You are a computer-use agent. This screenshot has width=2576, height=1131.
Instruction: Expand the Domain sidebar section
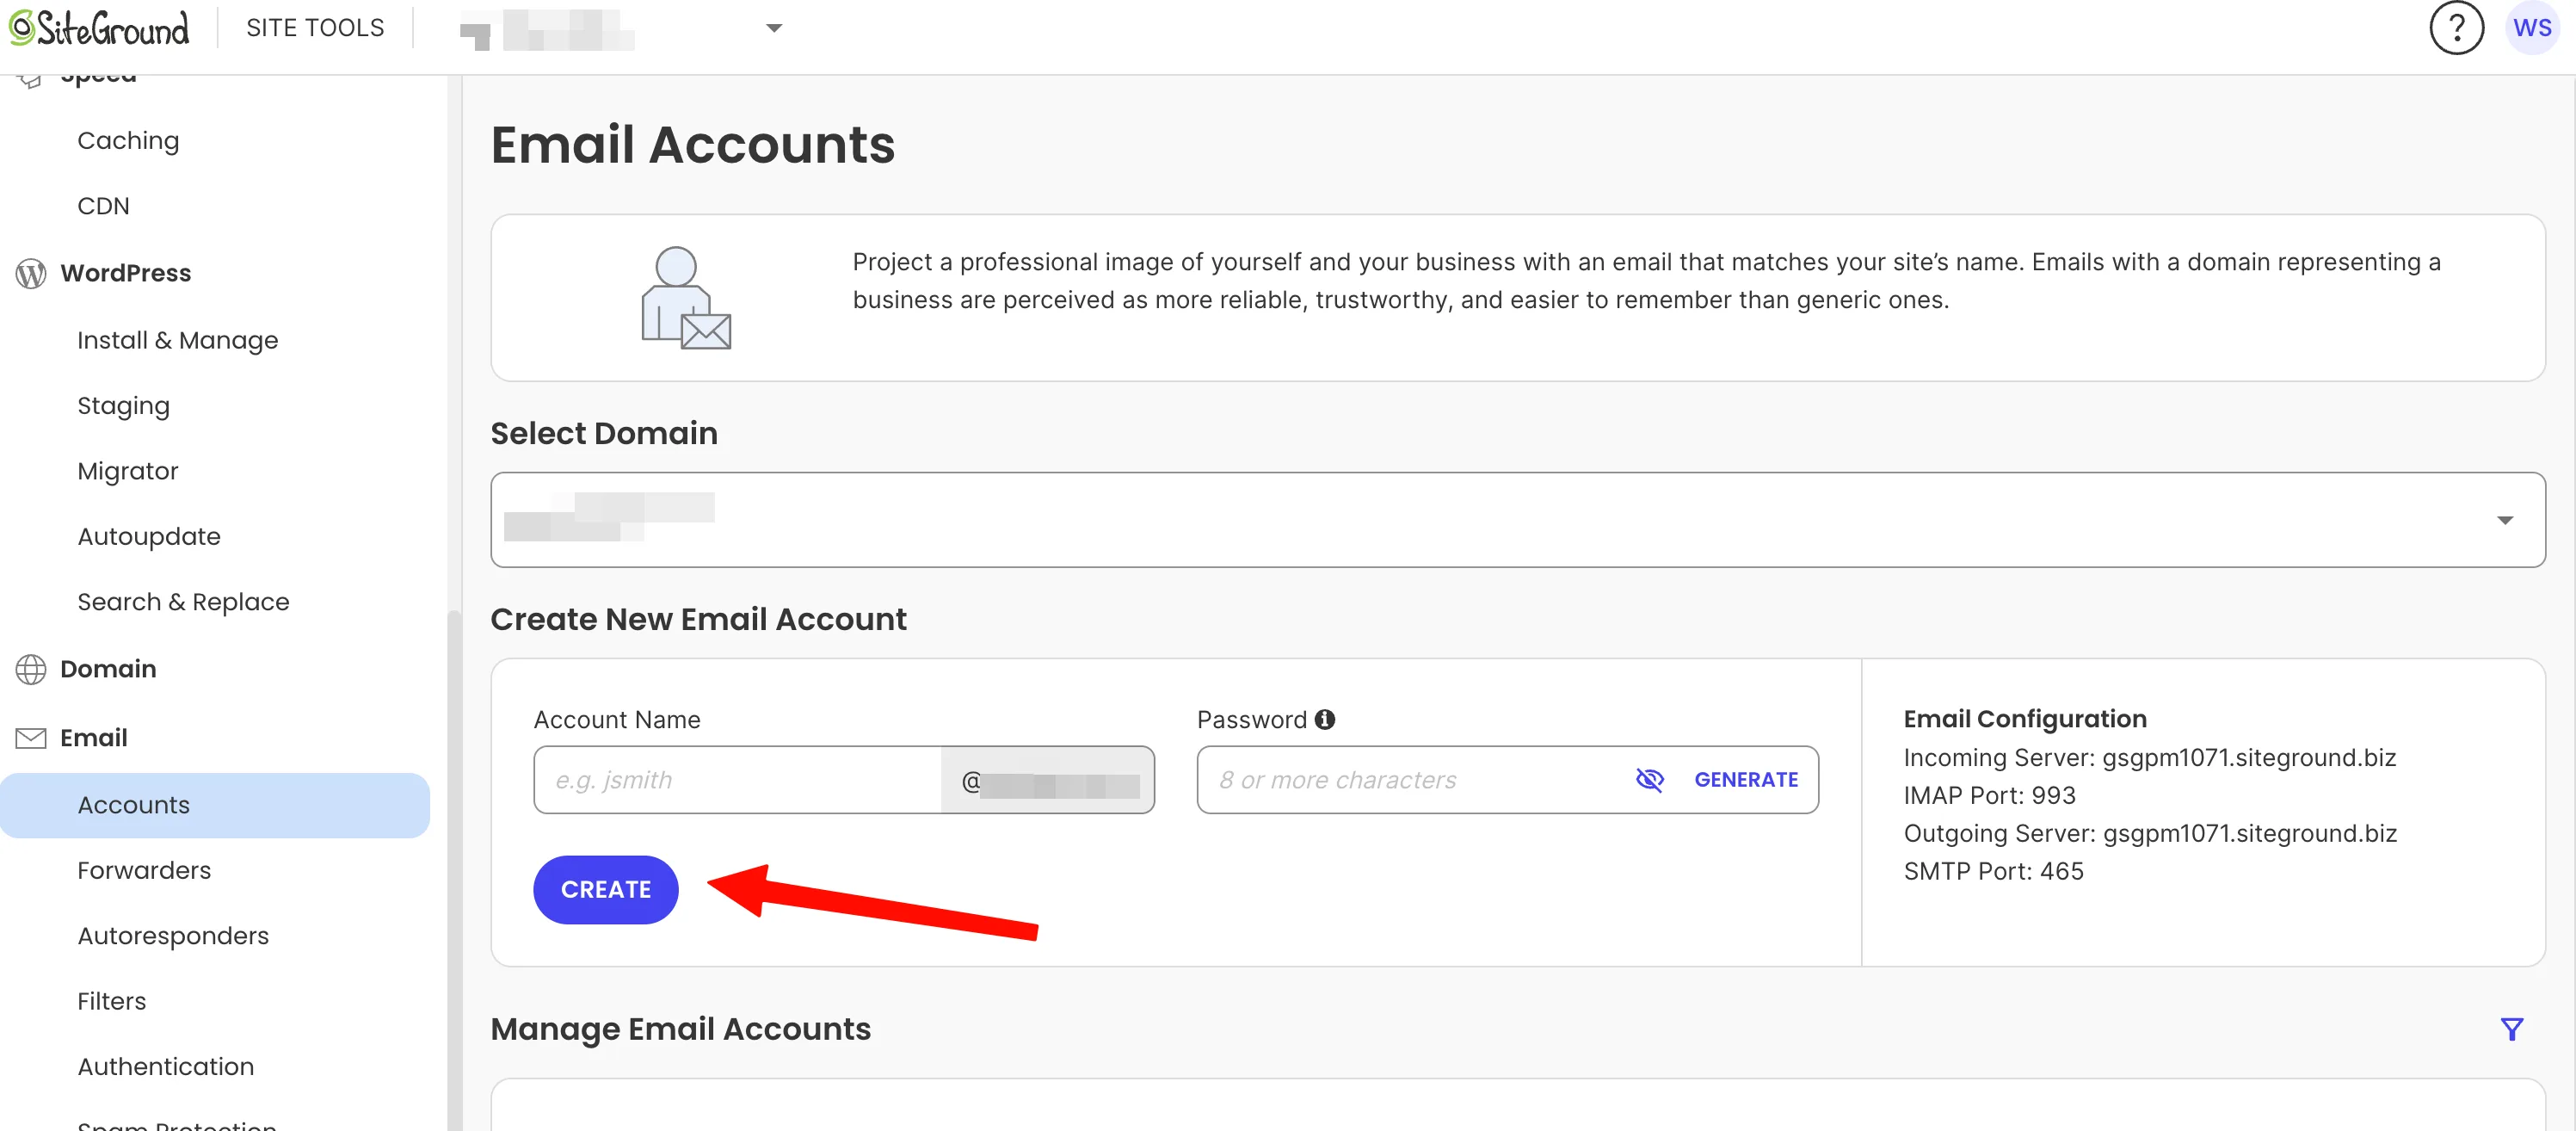pyautogui.click(x=108, y=669)
